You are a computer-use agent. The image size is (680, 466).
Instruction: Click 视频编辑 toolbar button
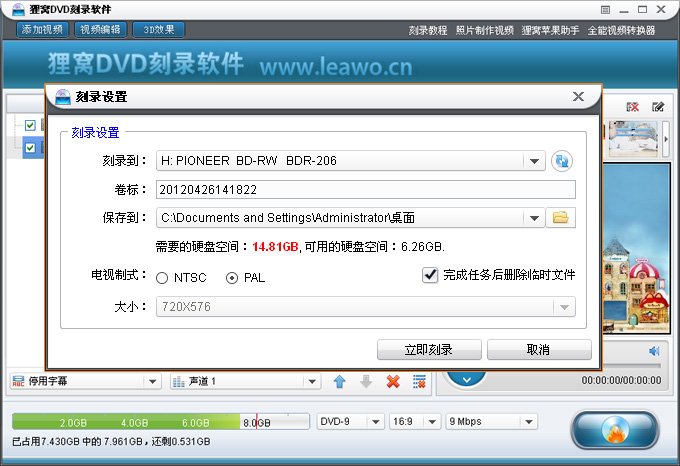click(x=101, y=29)
